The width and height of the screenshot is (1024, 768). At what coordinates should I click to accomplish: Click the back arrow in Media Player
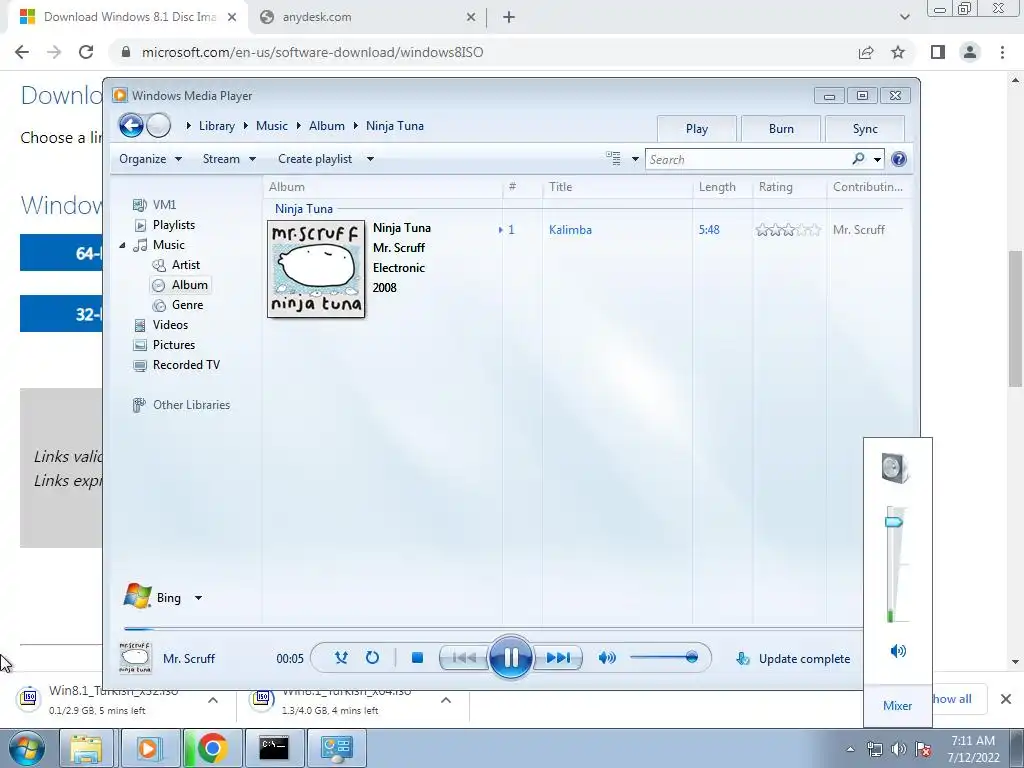click(x=131, y=125)
